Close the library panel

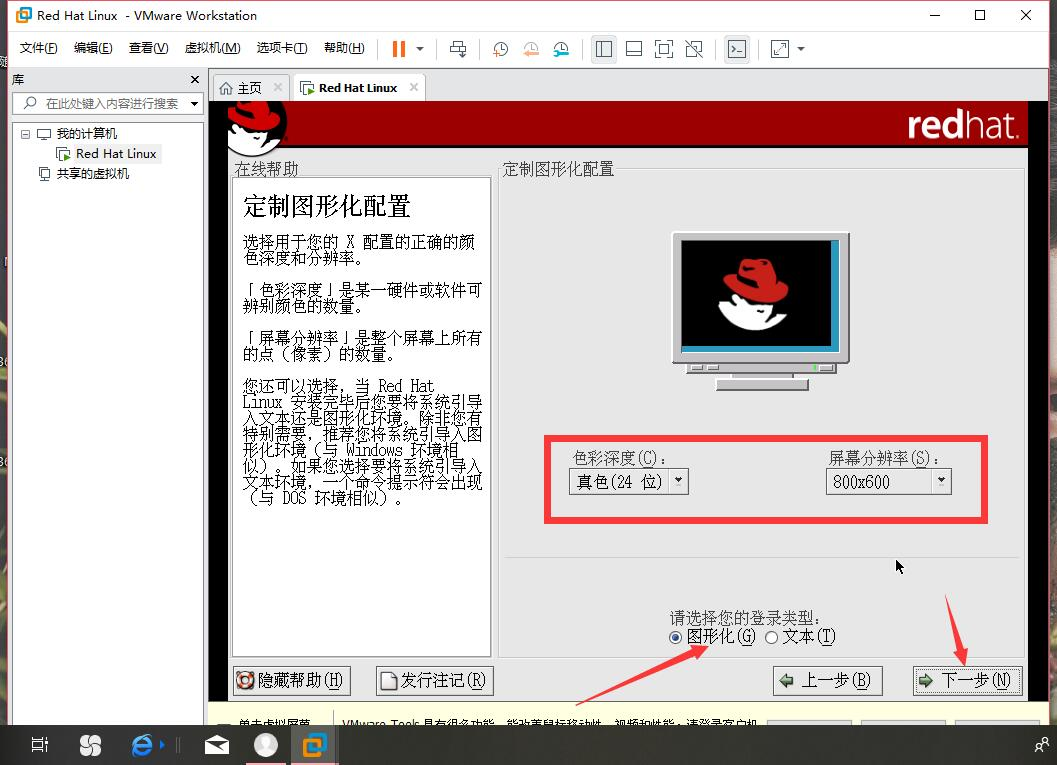[195, 80]
